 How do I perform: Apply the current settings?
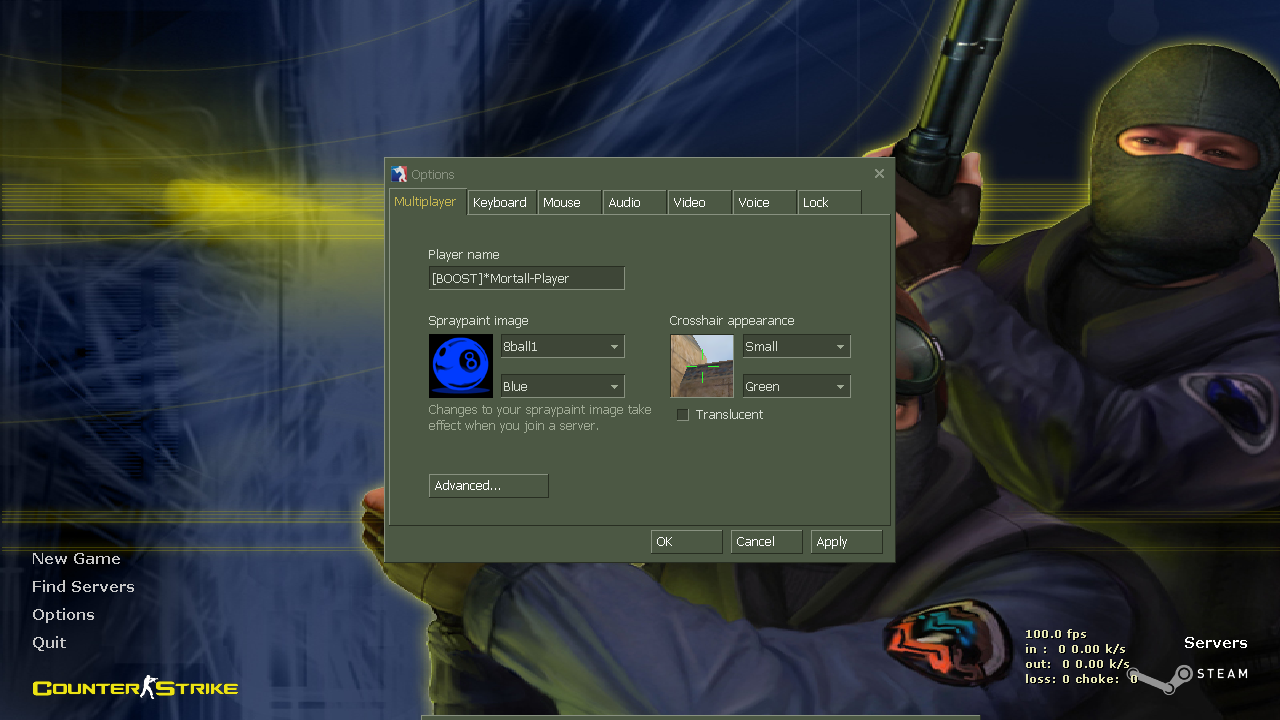pos(846,541)
